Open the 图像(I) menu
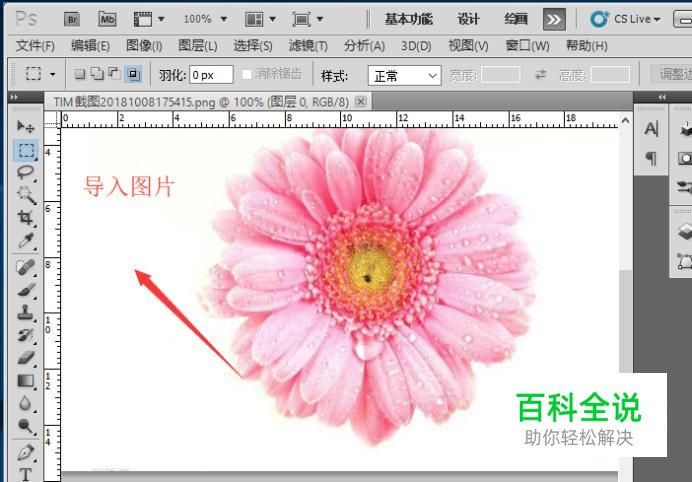Viewport: 692px width, 482px height. tap(144, 46)
